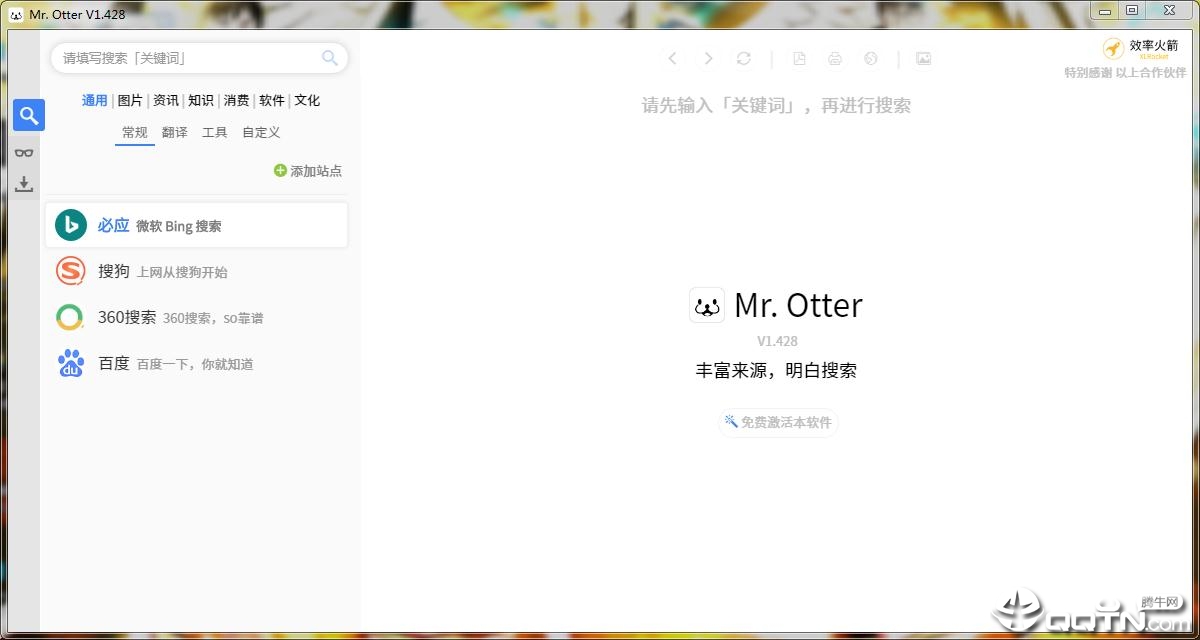Click the Baidu paw logo icon
1200x640 pixels.
[71, 364]
